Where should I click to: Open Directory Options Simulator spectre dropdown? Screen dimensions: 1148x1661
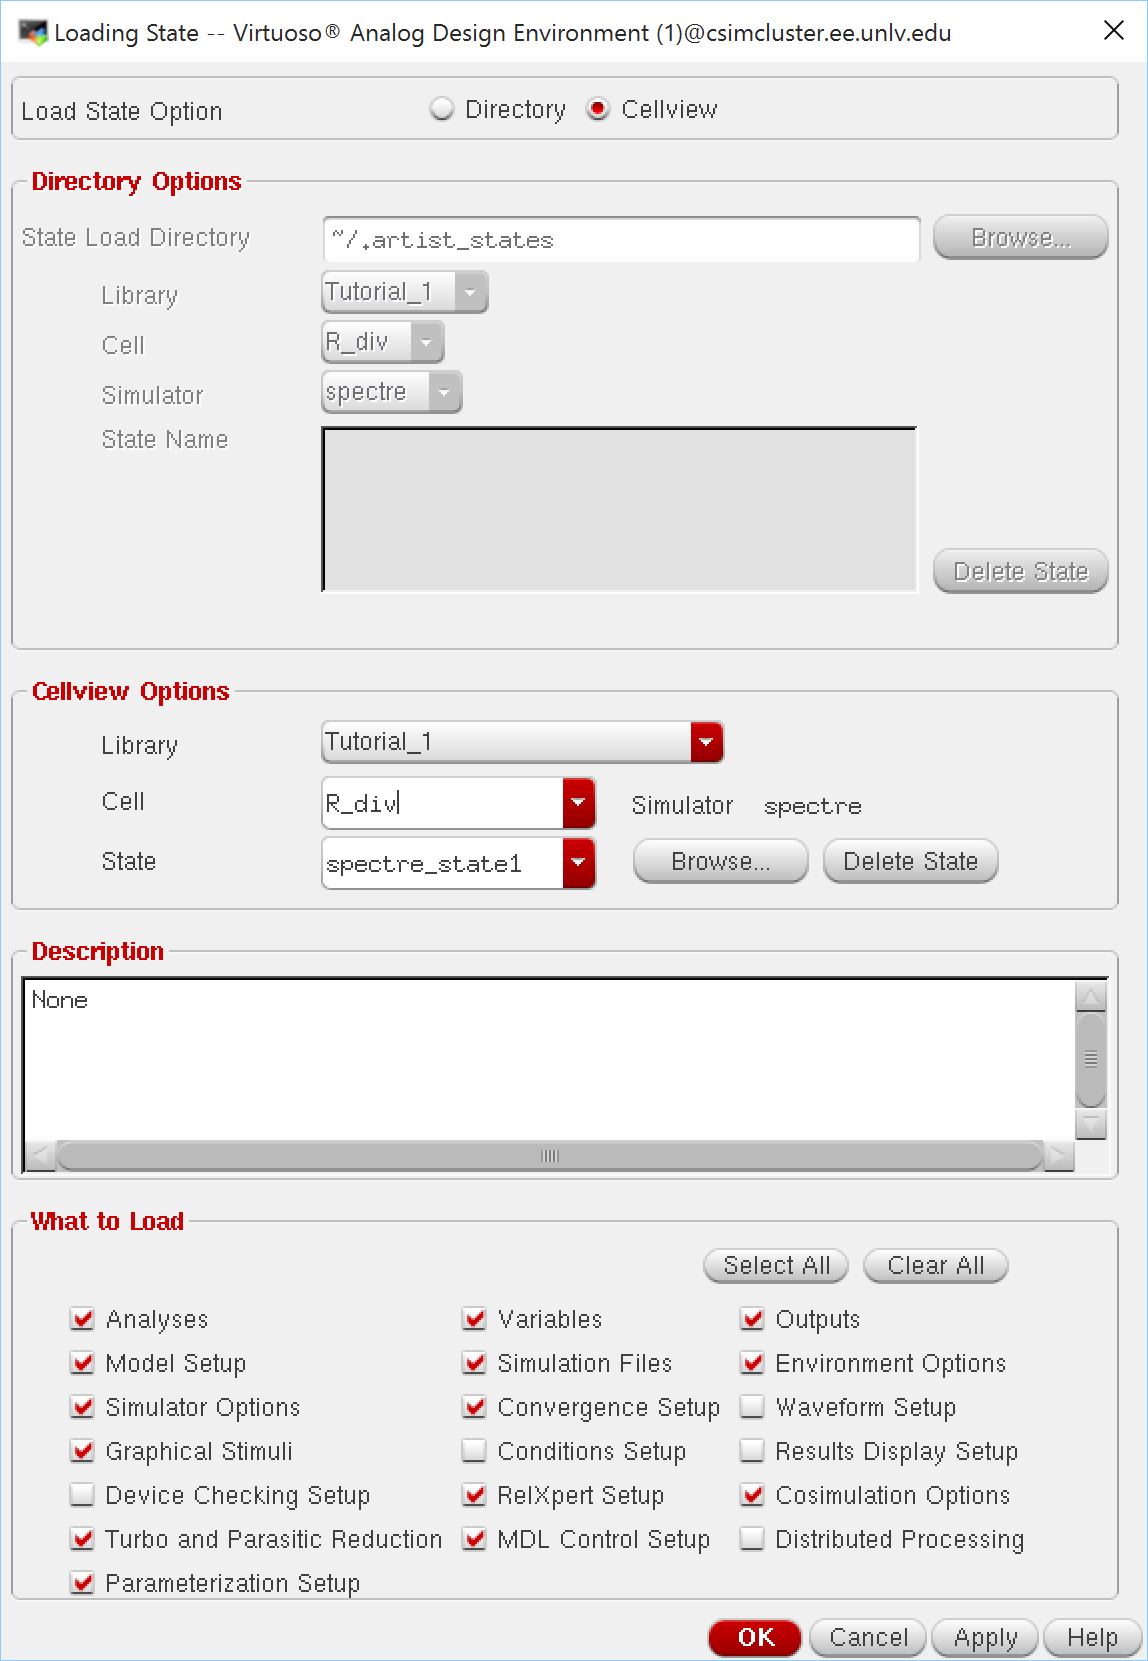392,392
